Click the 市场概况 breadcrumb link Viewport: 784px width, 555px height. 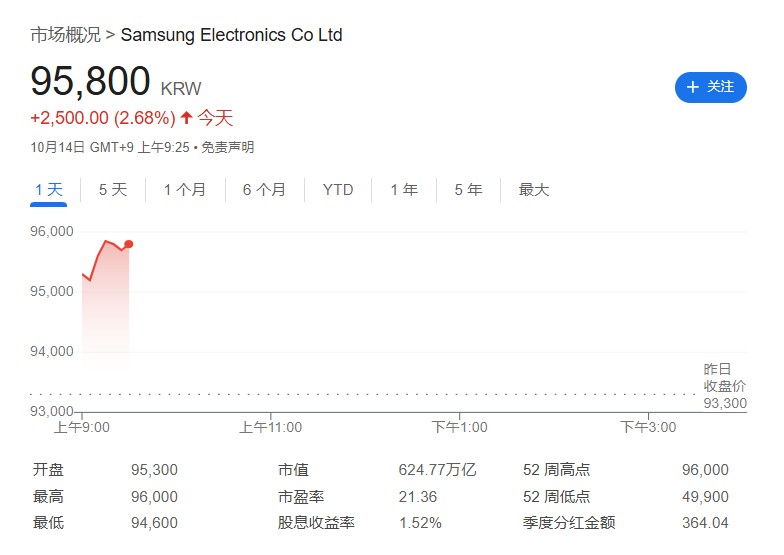tap(65, 35)
